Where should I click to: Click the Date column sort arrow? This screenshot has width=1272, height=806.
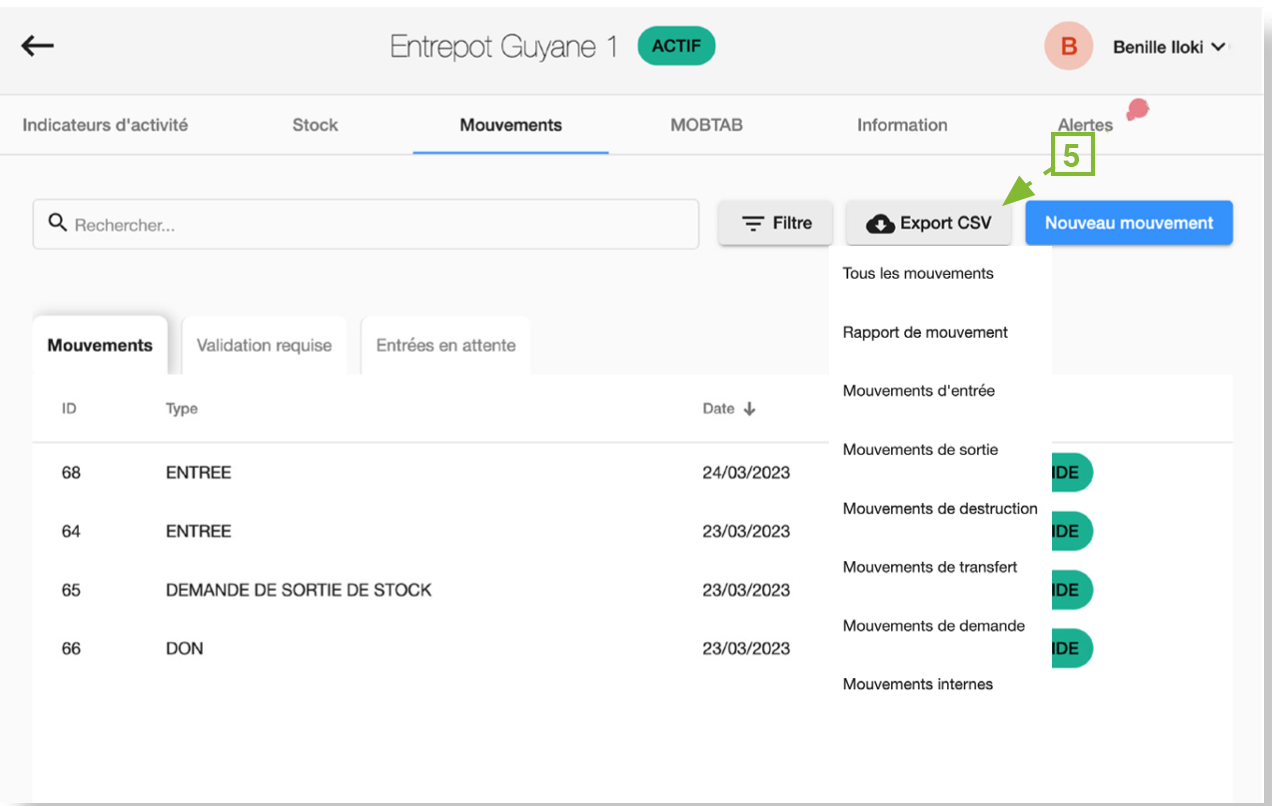[749, 409]
